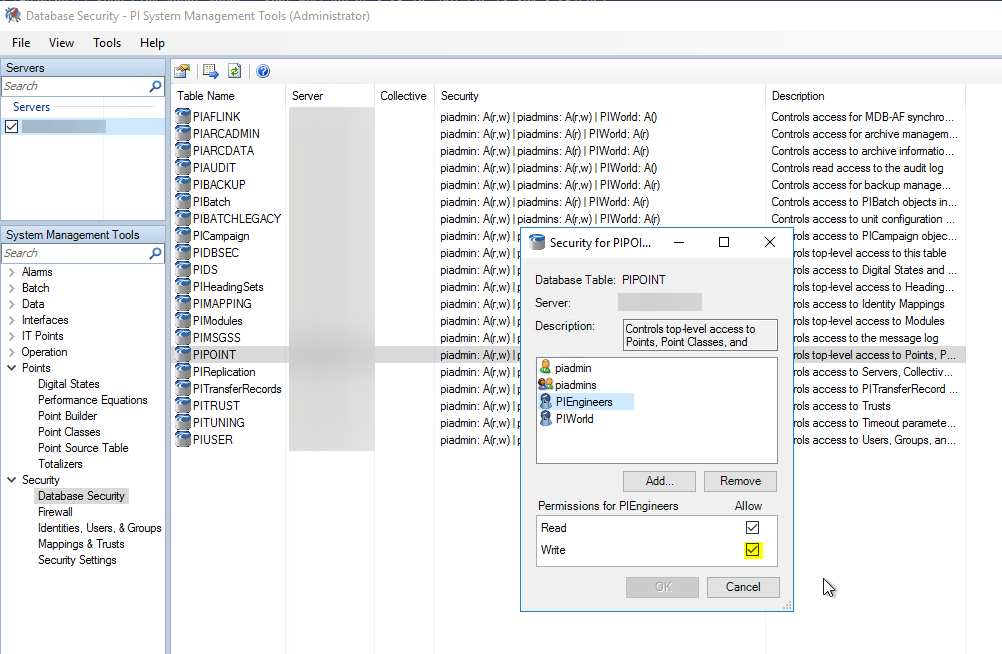Click the Add... button in security dialog

[659, 481]
